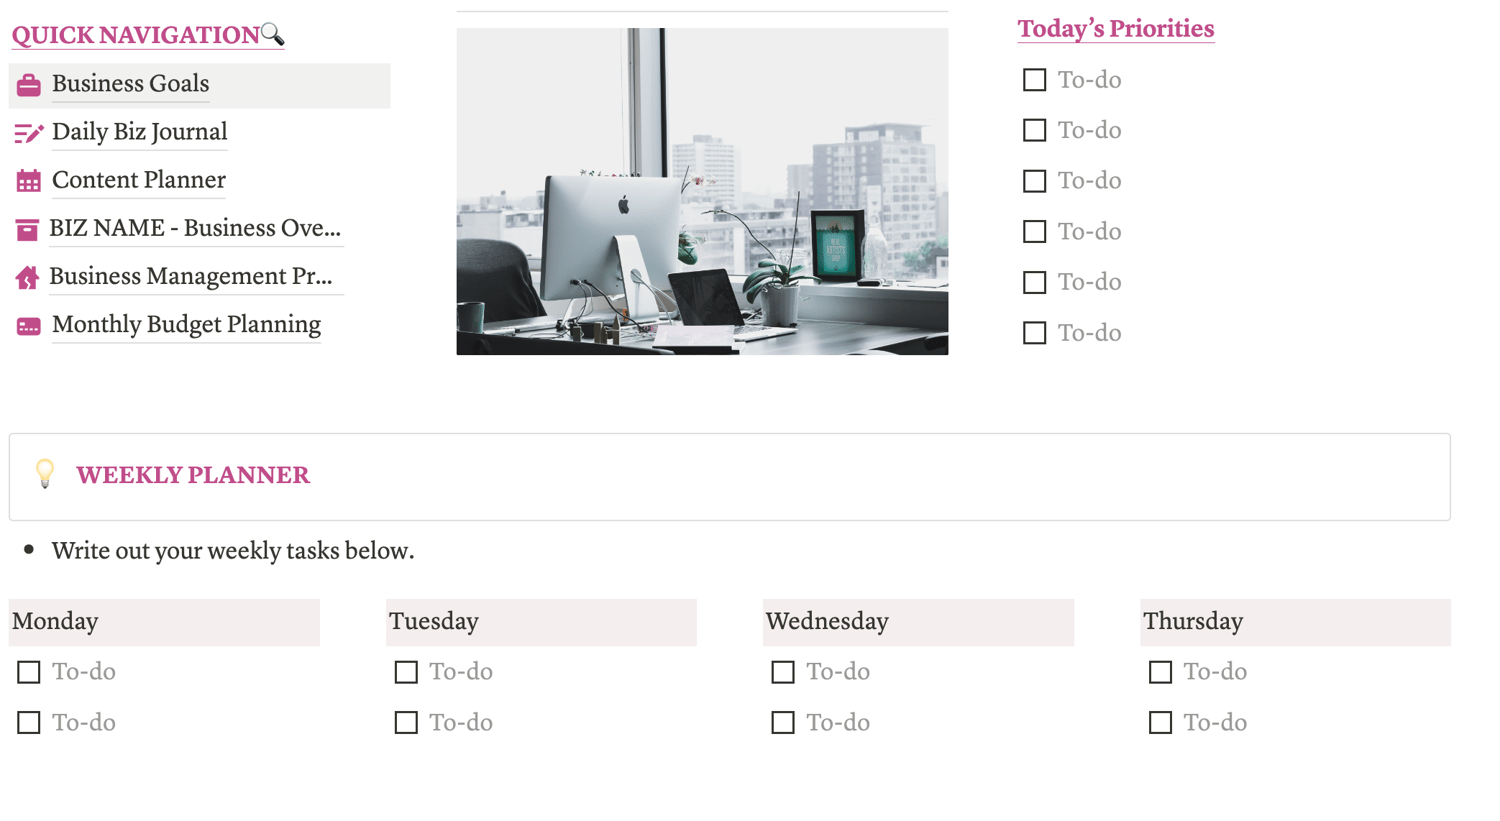Click the first Tuesday to-do text field
Viewport: 1500px width, 821px height.
click(x=461, y=672)
